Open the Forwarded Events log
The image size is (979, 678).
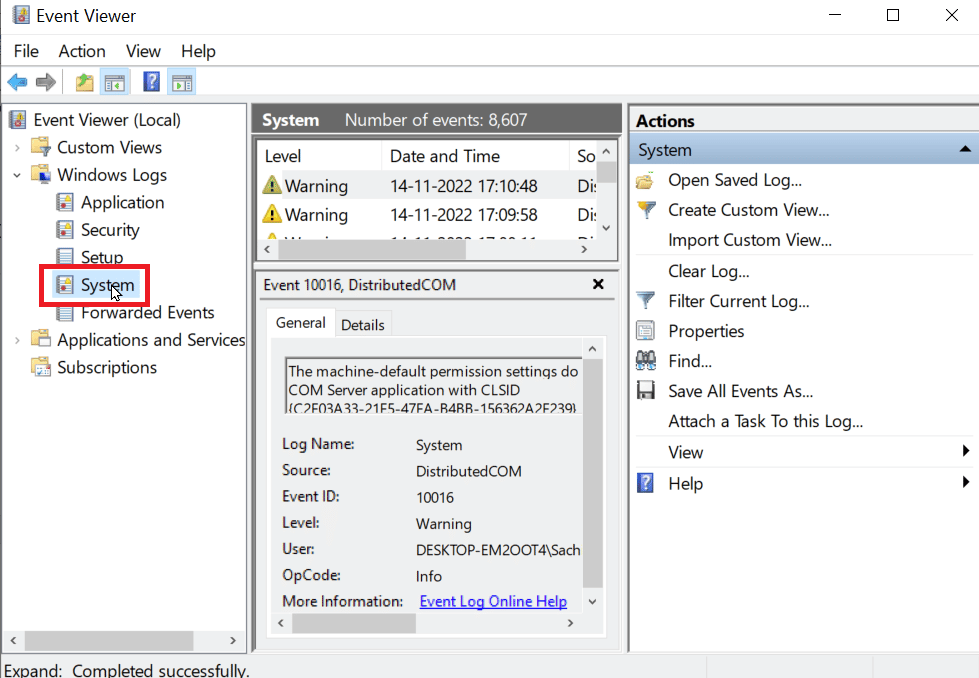pyautogui.click(x=147, y=313)
